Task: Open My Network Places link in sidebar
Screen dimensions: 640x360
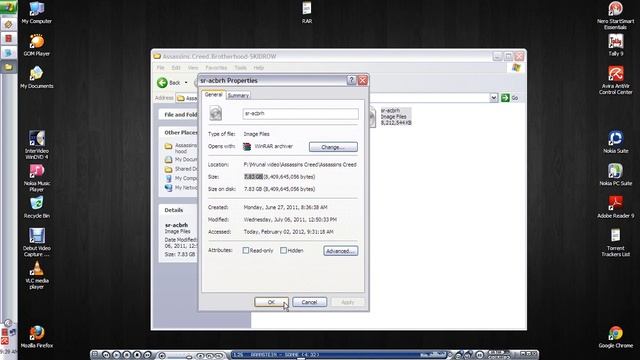Action: [181, 188]
